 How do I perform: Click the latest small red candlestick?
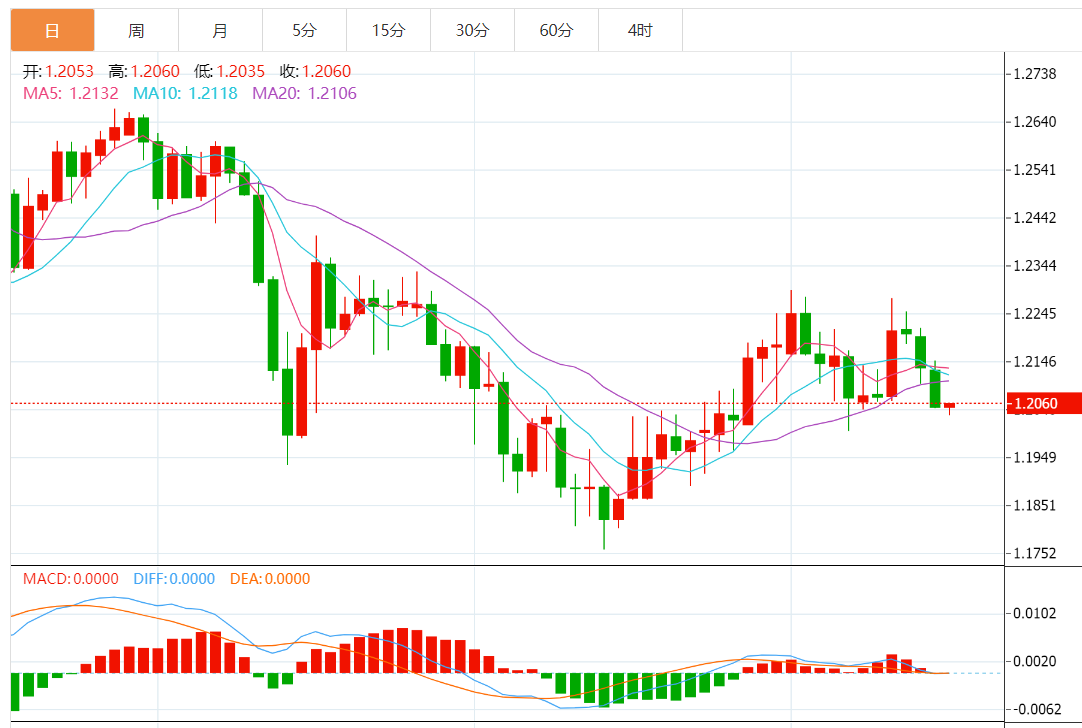[950, 408]
